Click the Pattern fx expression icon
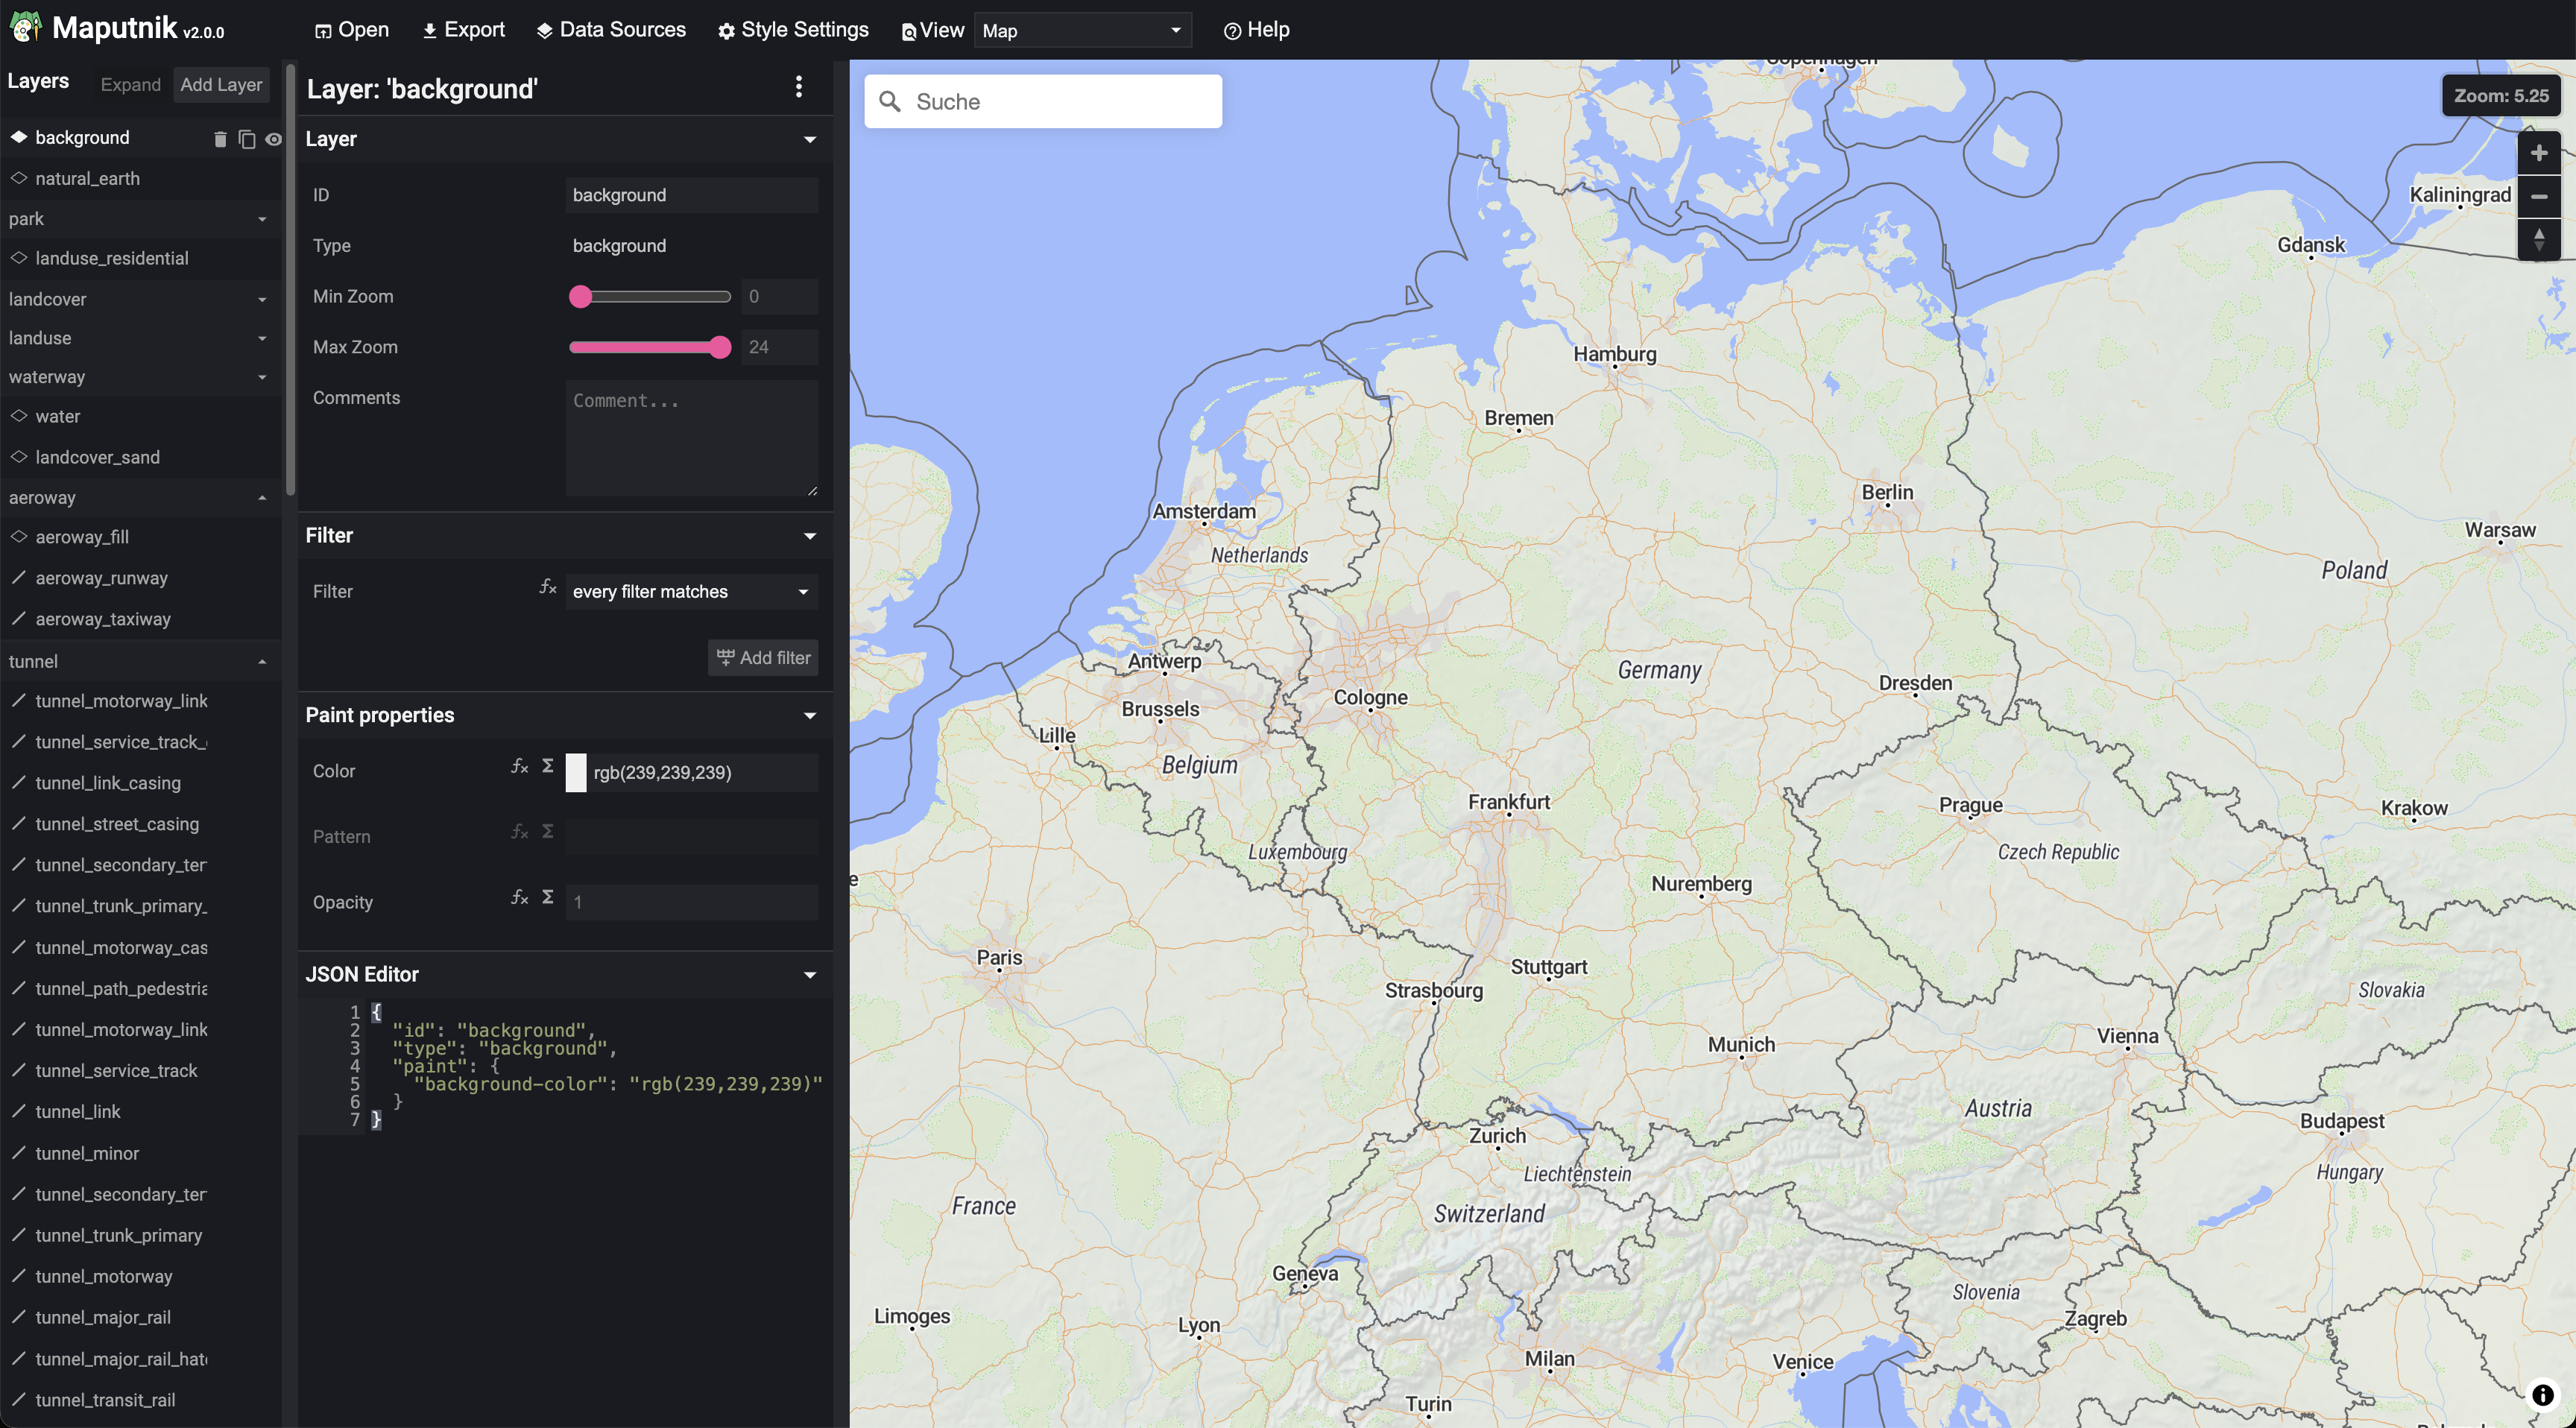Screen dimensions: 2576x1428 point(520,832)
